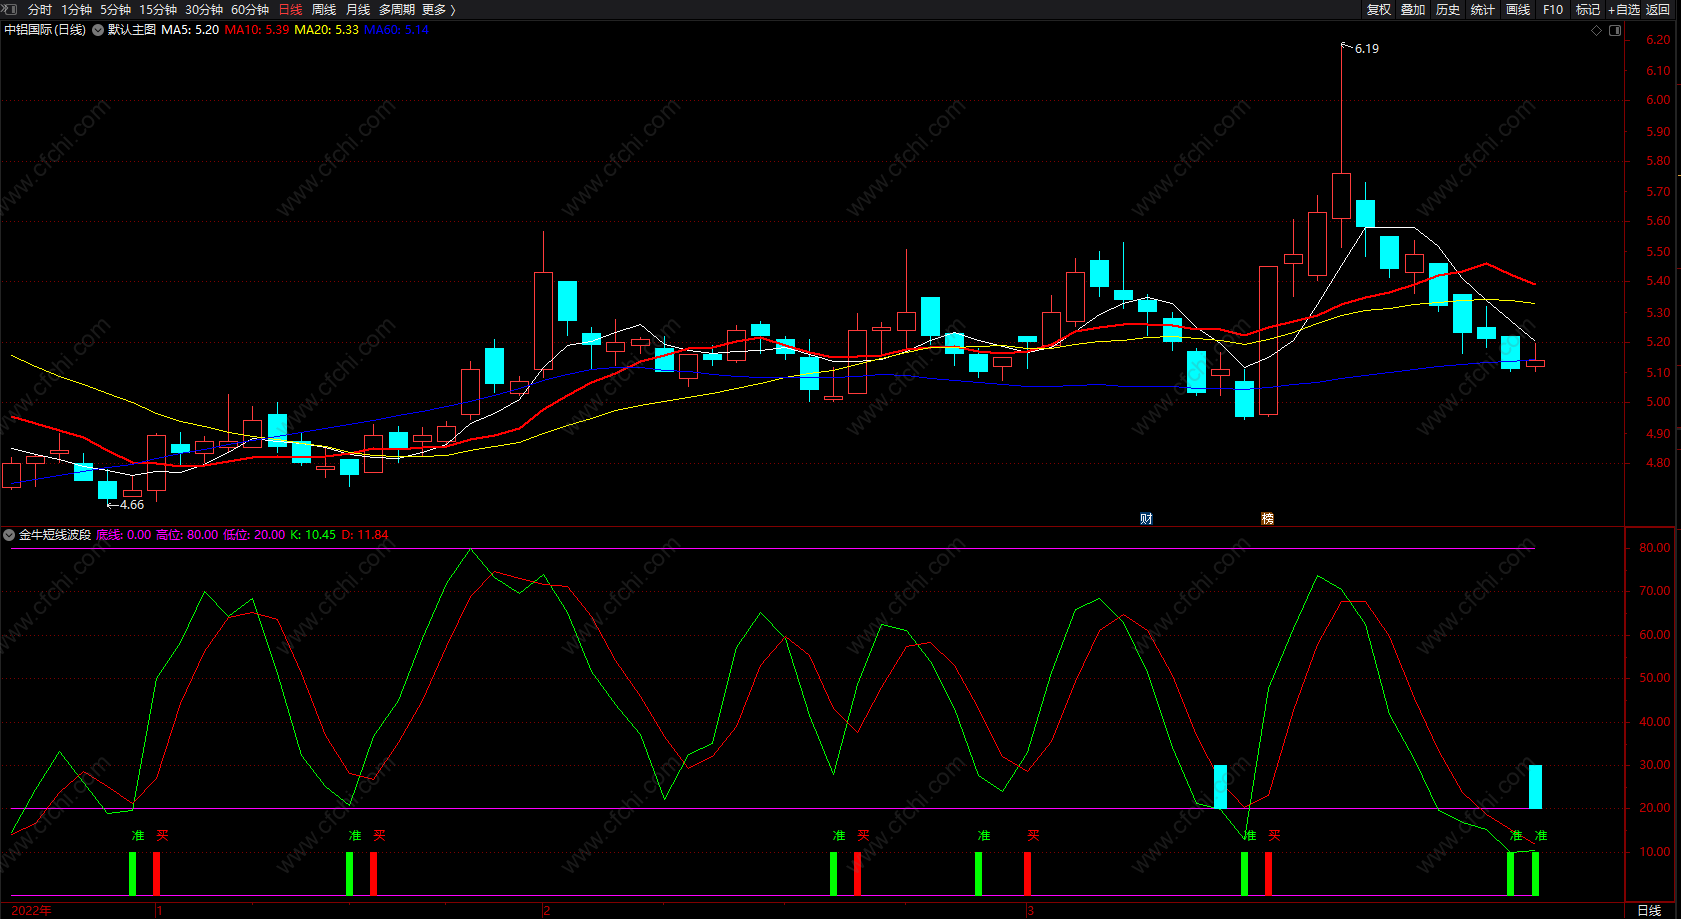This screenshot has height=919, width=1681.
Task: Expand the 默认主图 main chart indicator dropdown
Action: pyautogui.click(x=98, y=30)
